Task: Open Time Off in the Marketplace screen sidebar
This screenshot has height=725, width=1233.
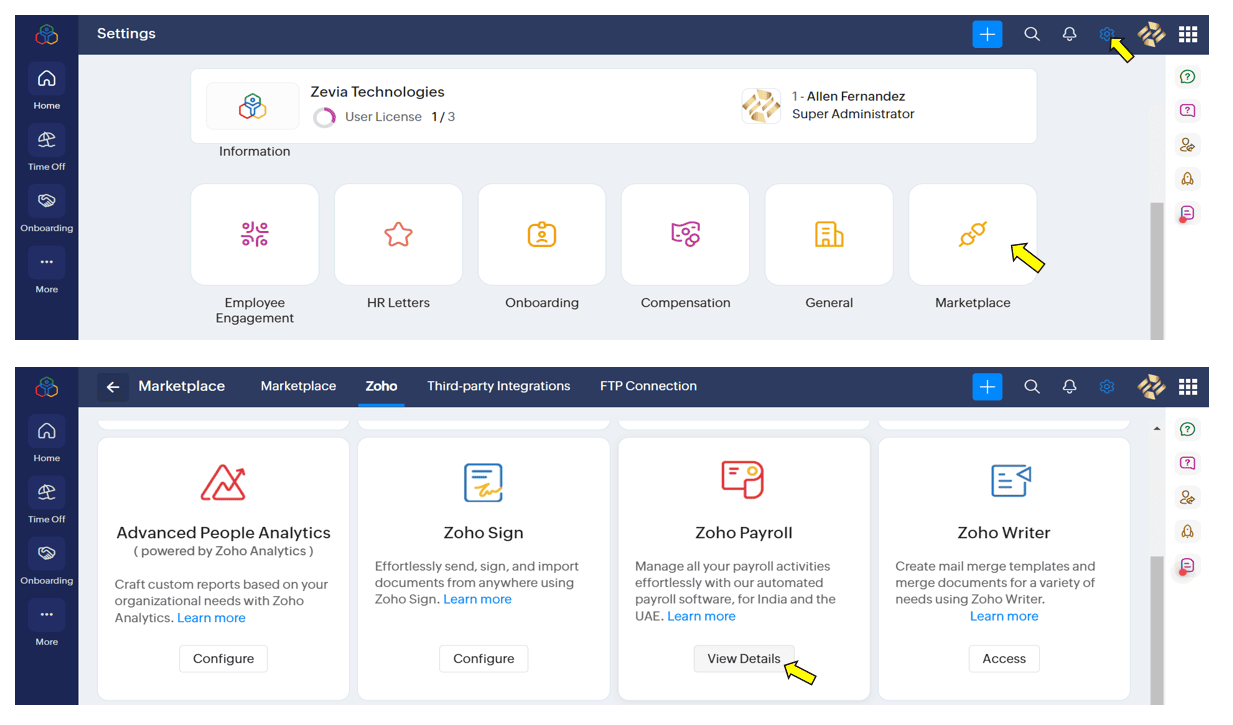Action: pyautogui.click(x=47, y=502)
